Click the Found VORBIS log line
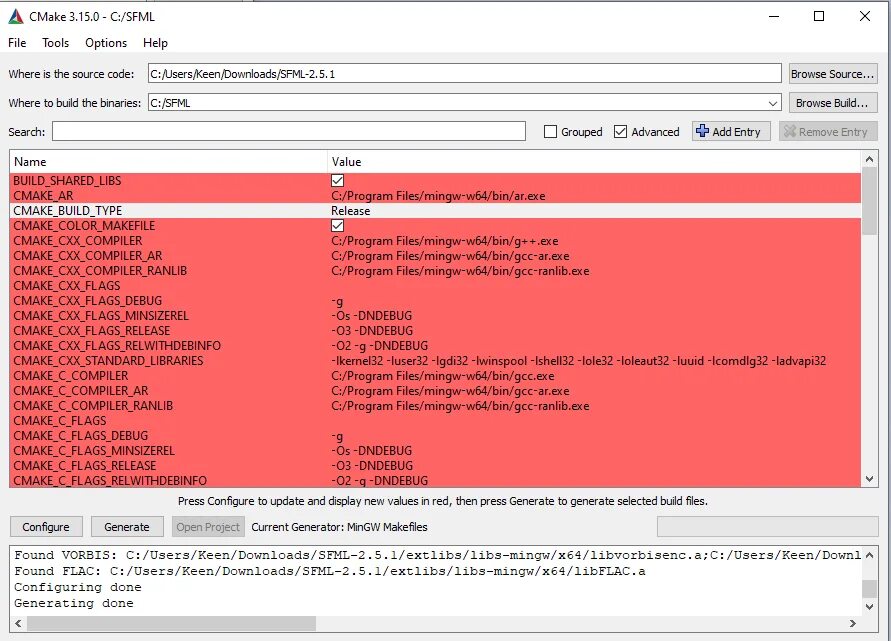 (x=438, y=555)
